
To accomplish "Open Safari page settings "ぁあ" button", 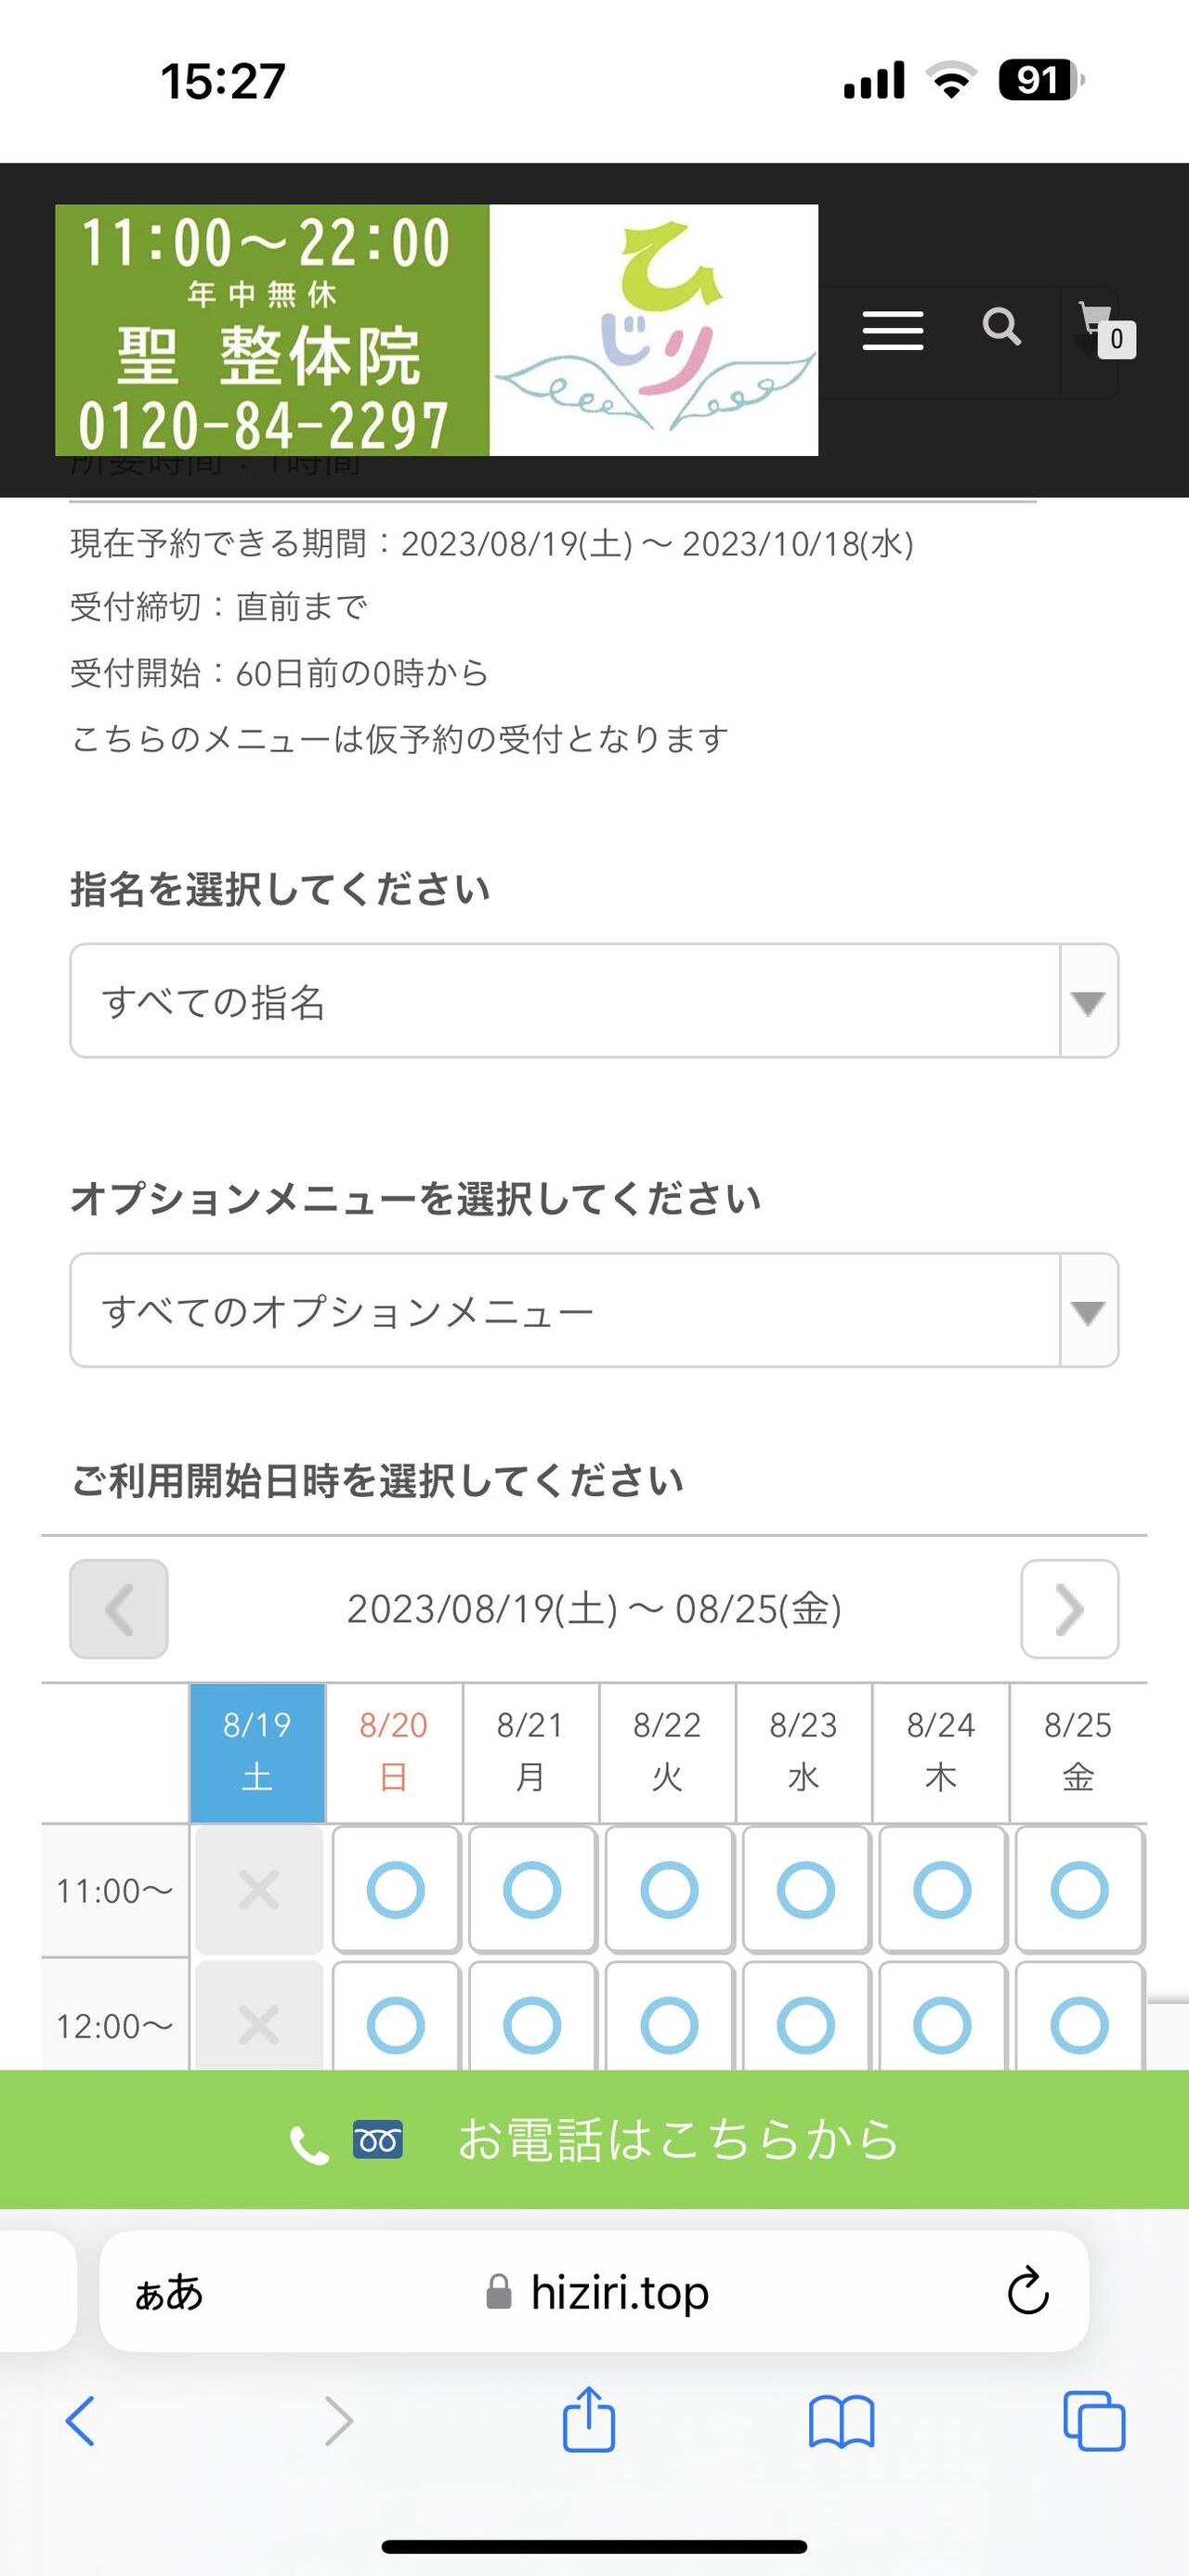I will point(169,2292).
